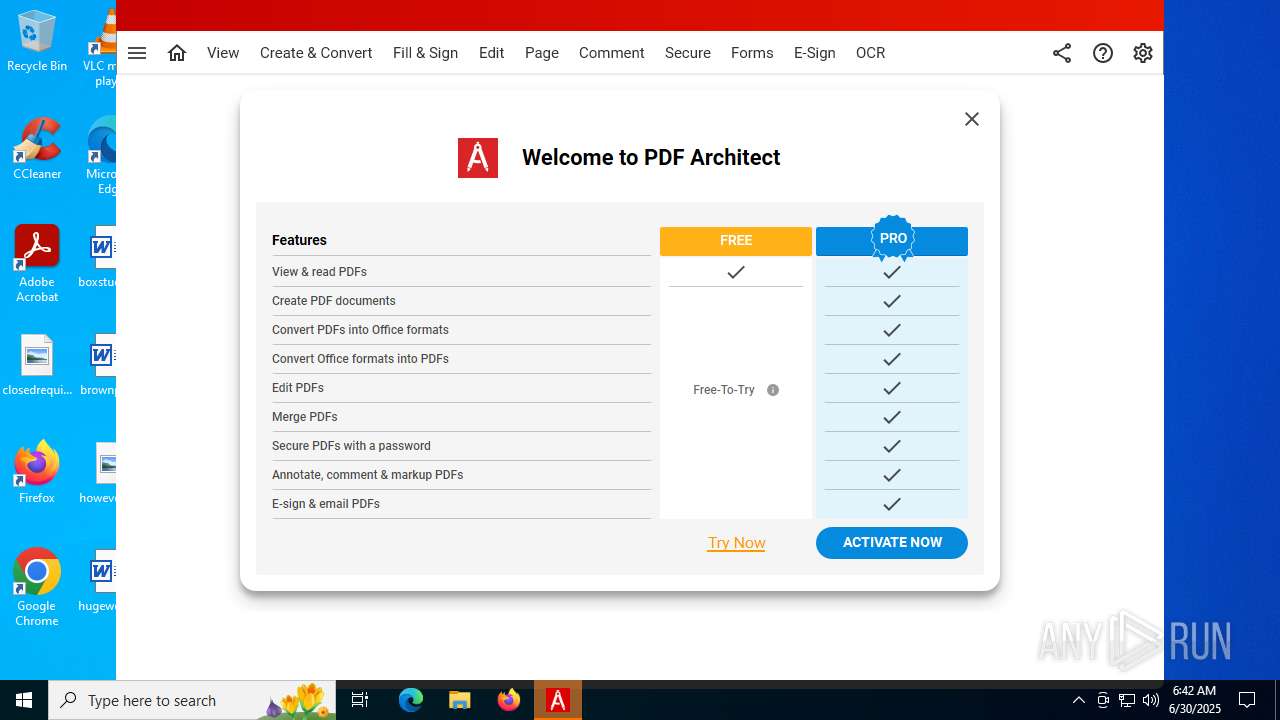Click the 'Edit PDFs' feature row
The image size is (1280, 720).
point(461,388)
